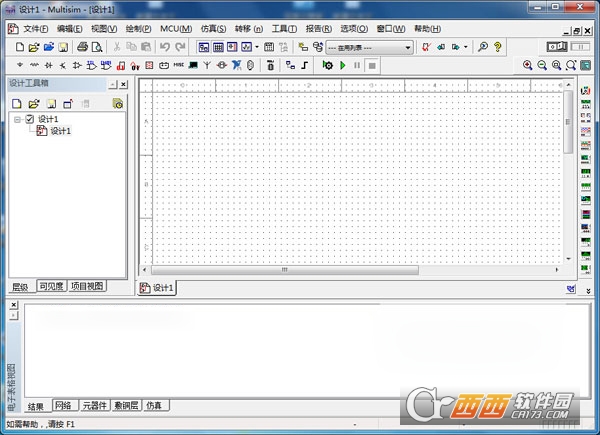Click Electrical rules check icon

point(426,47)
